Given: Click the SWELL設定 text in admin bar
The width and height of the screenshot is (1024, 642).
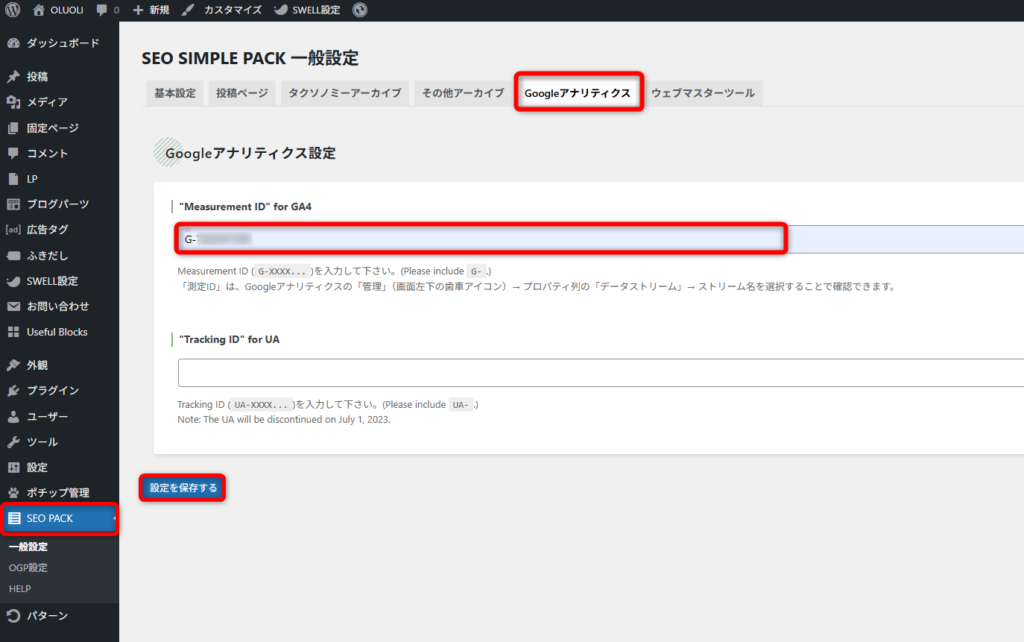Looking at the screenshot, I should pyautogui.click(x=316, y=10).
